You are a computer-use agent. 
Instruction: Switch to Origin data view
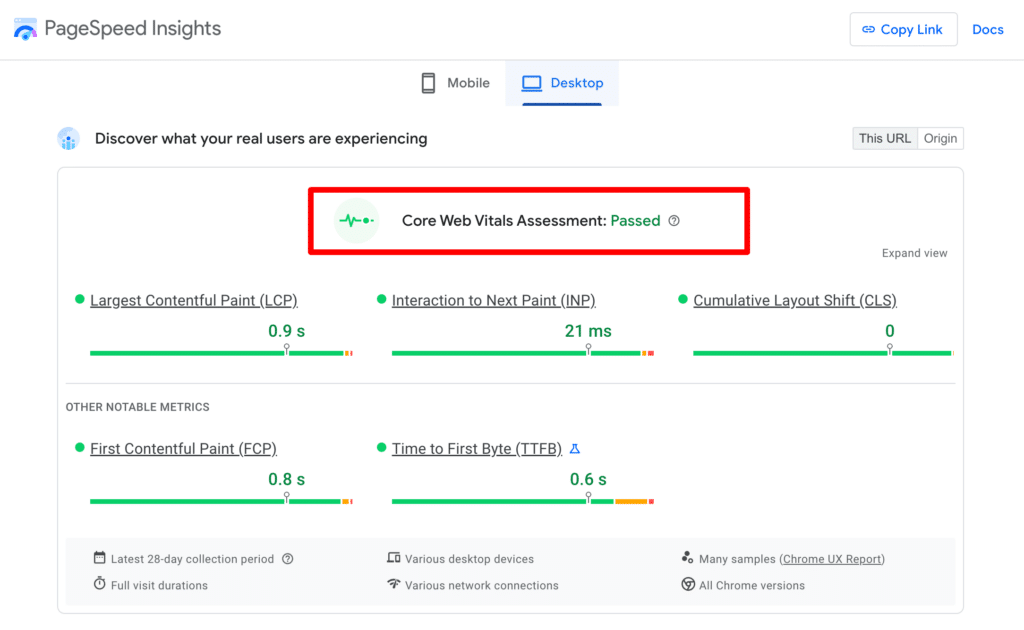(x=940, y=138)
